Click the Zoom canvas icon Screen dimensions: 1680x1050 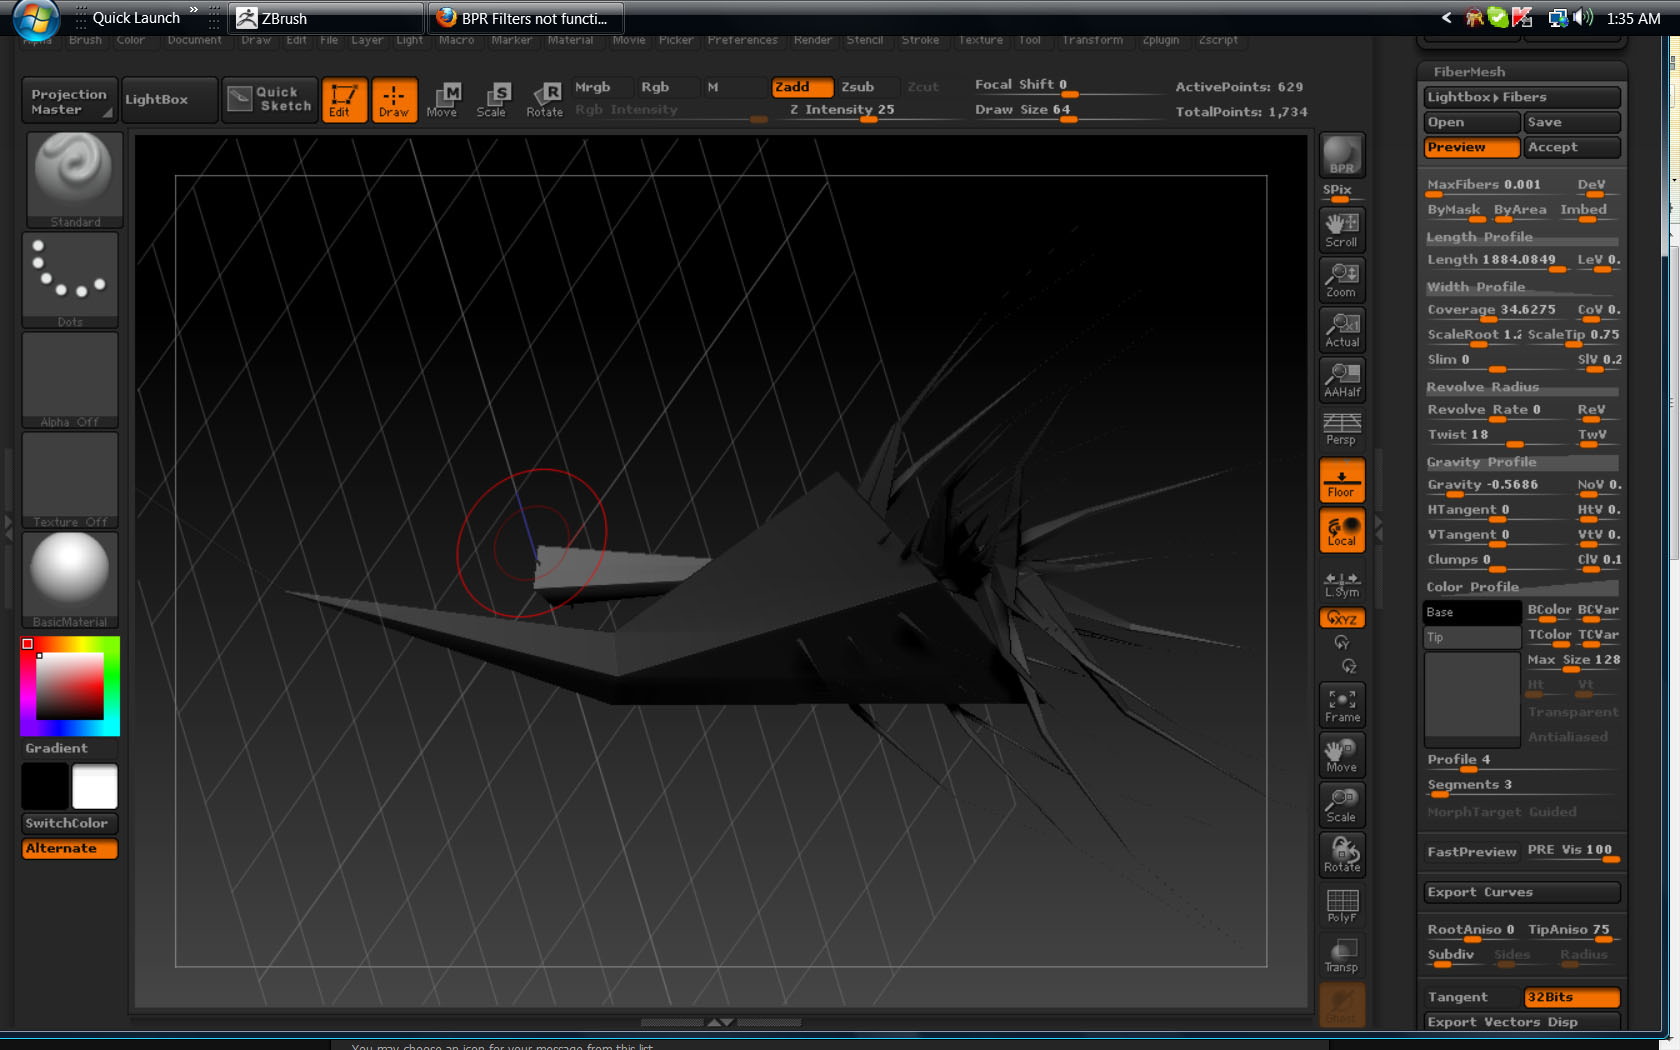pyautogui.click(x=1341, y=279)
